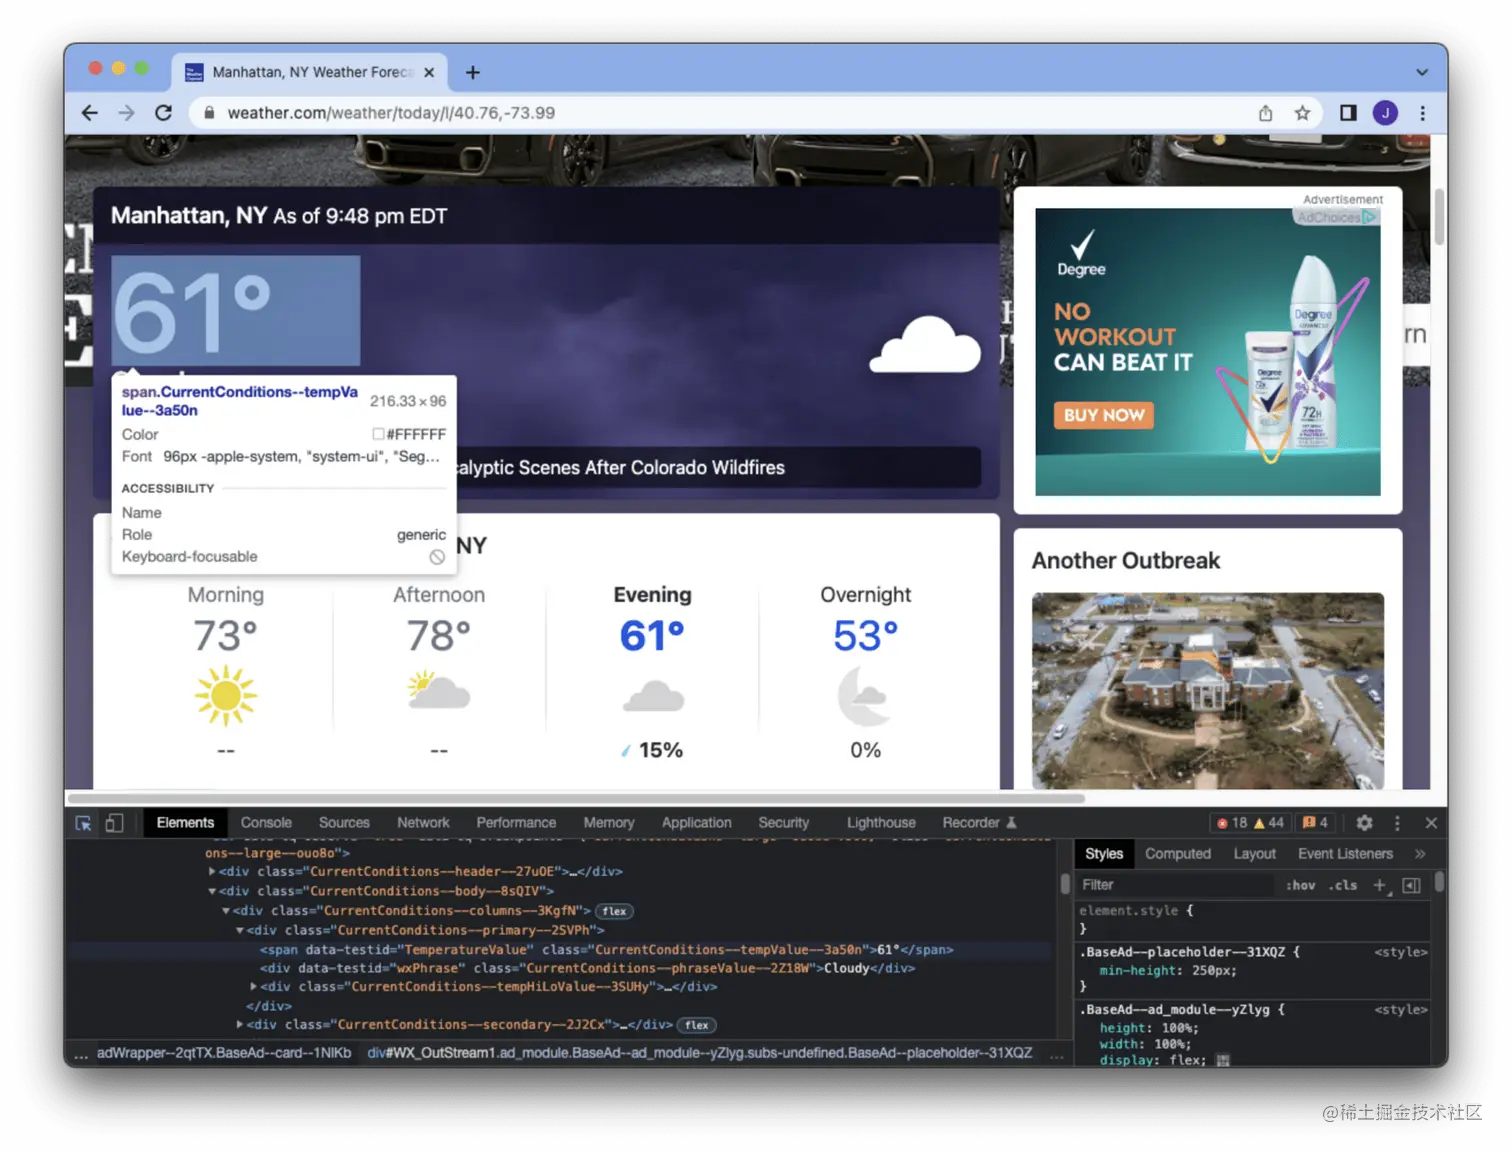Expand the CurrentConditions--secondary div
Image resolution: width=1512 pixels, height=1152 pixels.
[x=240, y=1025]
